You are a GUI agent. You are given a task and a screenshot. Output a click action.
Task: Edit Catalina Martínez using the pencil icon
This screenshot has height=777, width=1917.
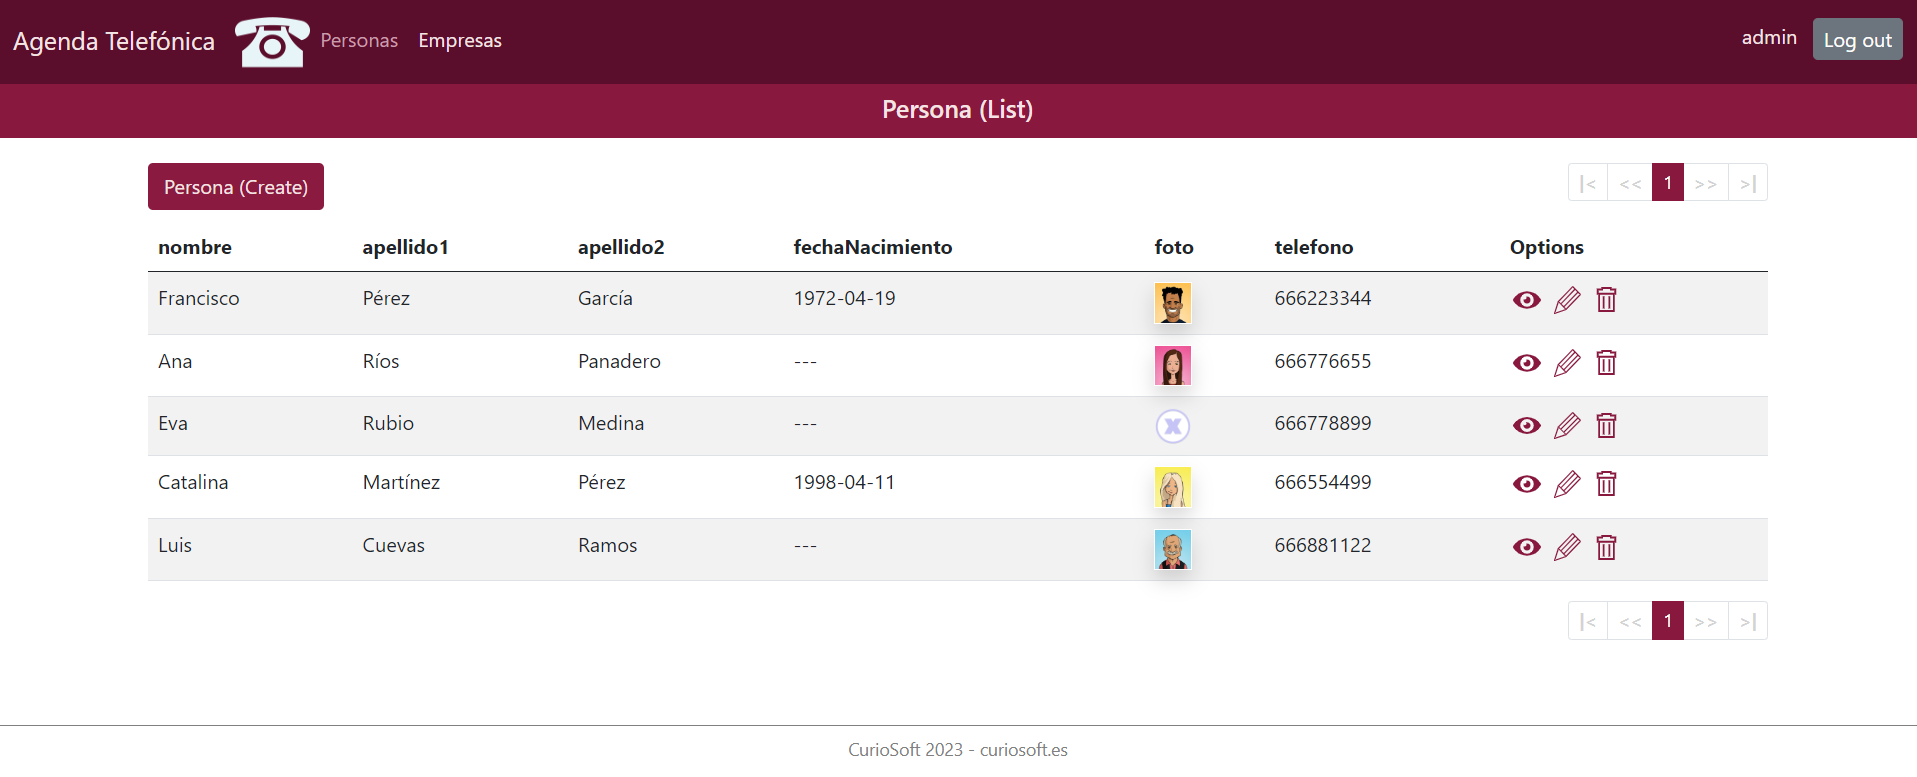coord(1567,484)
